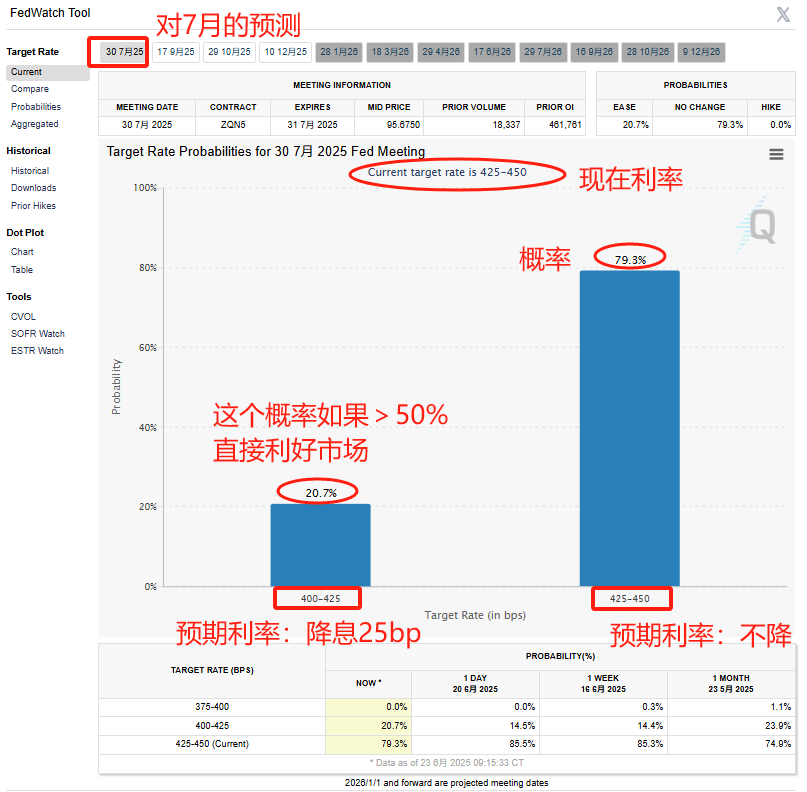This screenshot has width=807, height=792.
Task: Click the 425-450 (Current) row label
Action: [212, 744]
